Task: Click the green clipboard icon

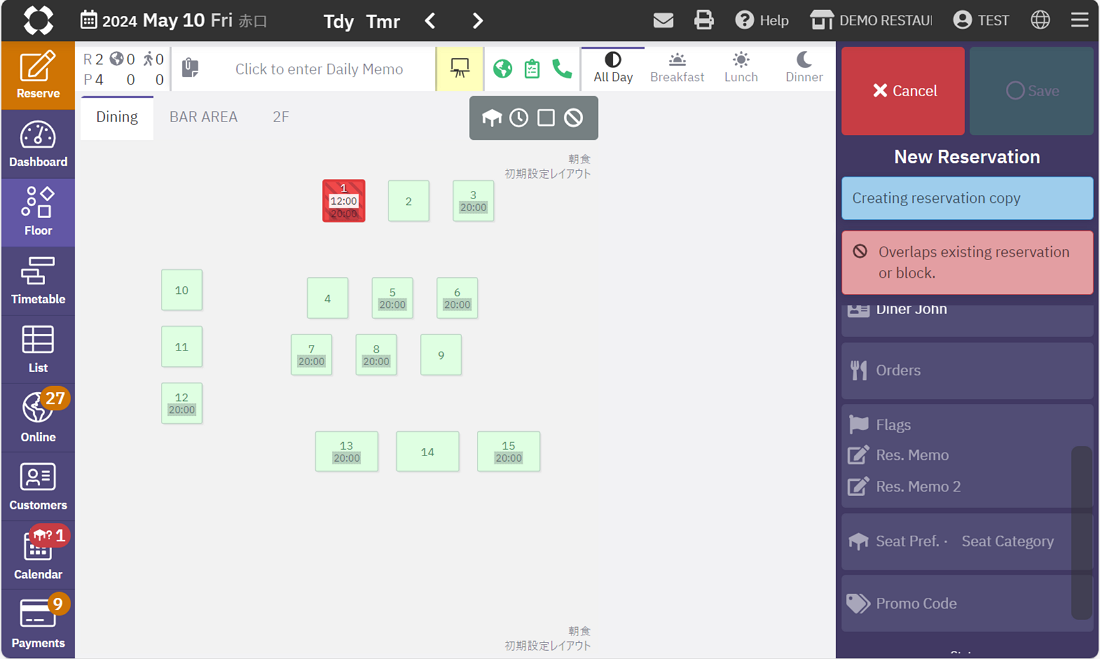Action: click(x=532, y=68)
